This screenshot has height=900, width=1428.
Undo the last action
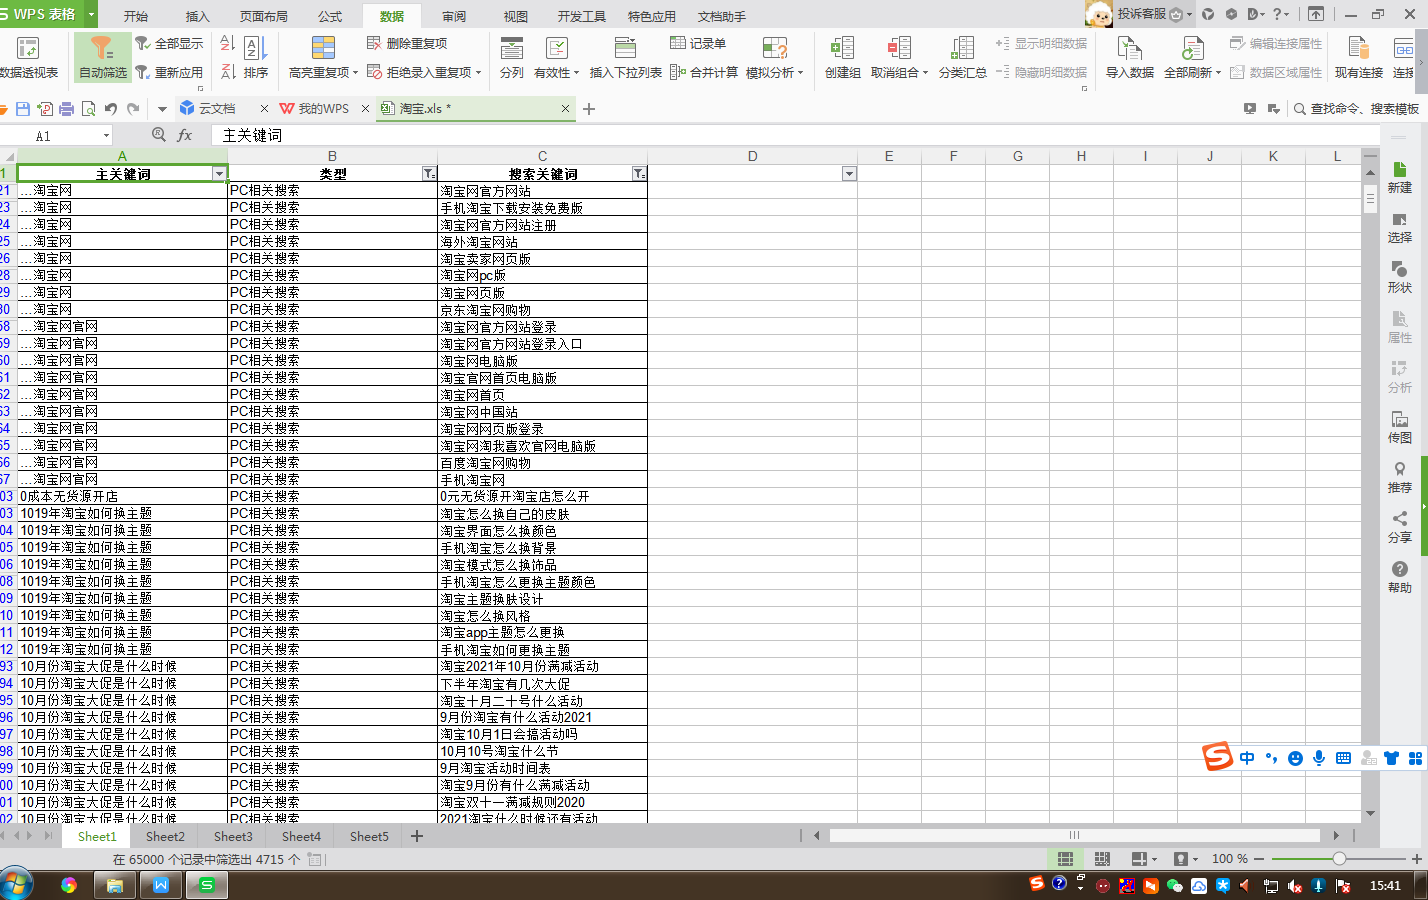(111, 108)
